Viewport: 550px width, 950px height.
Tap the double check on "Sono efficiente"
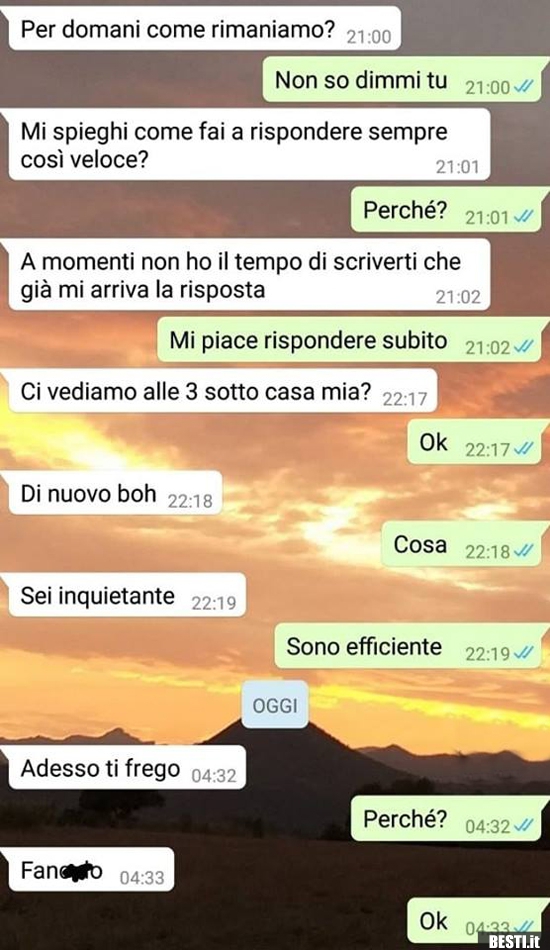(x=523, y=653)
